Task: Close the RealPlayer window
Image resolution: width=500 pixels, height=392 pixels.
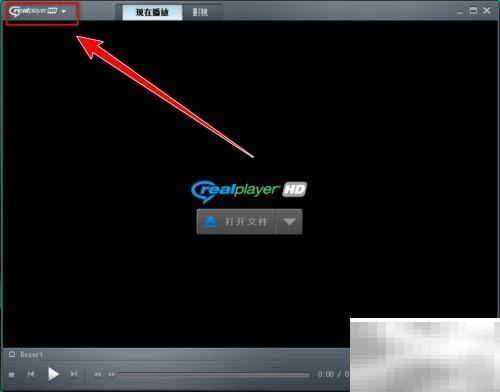Action: tap(487, 10)
